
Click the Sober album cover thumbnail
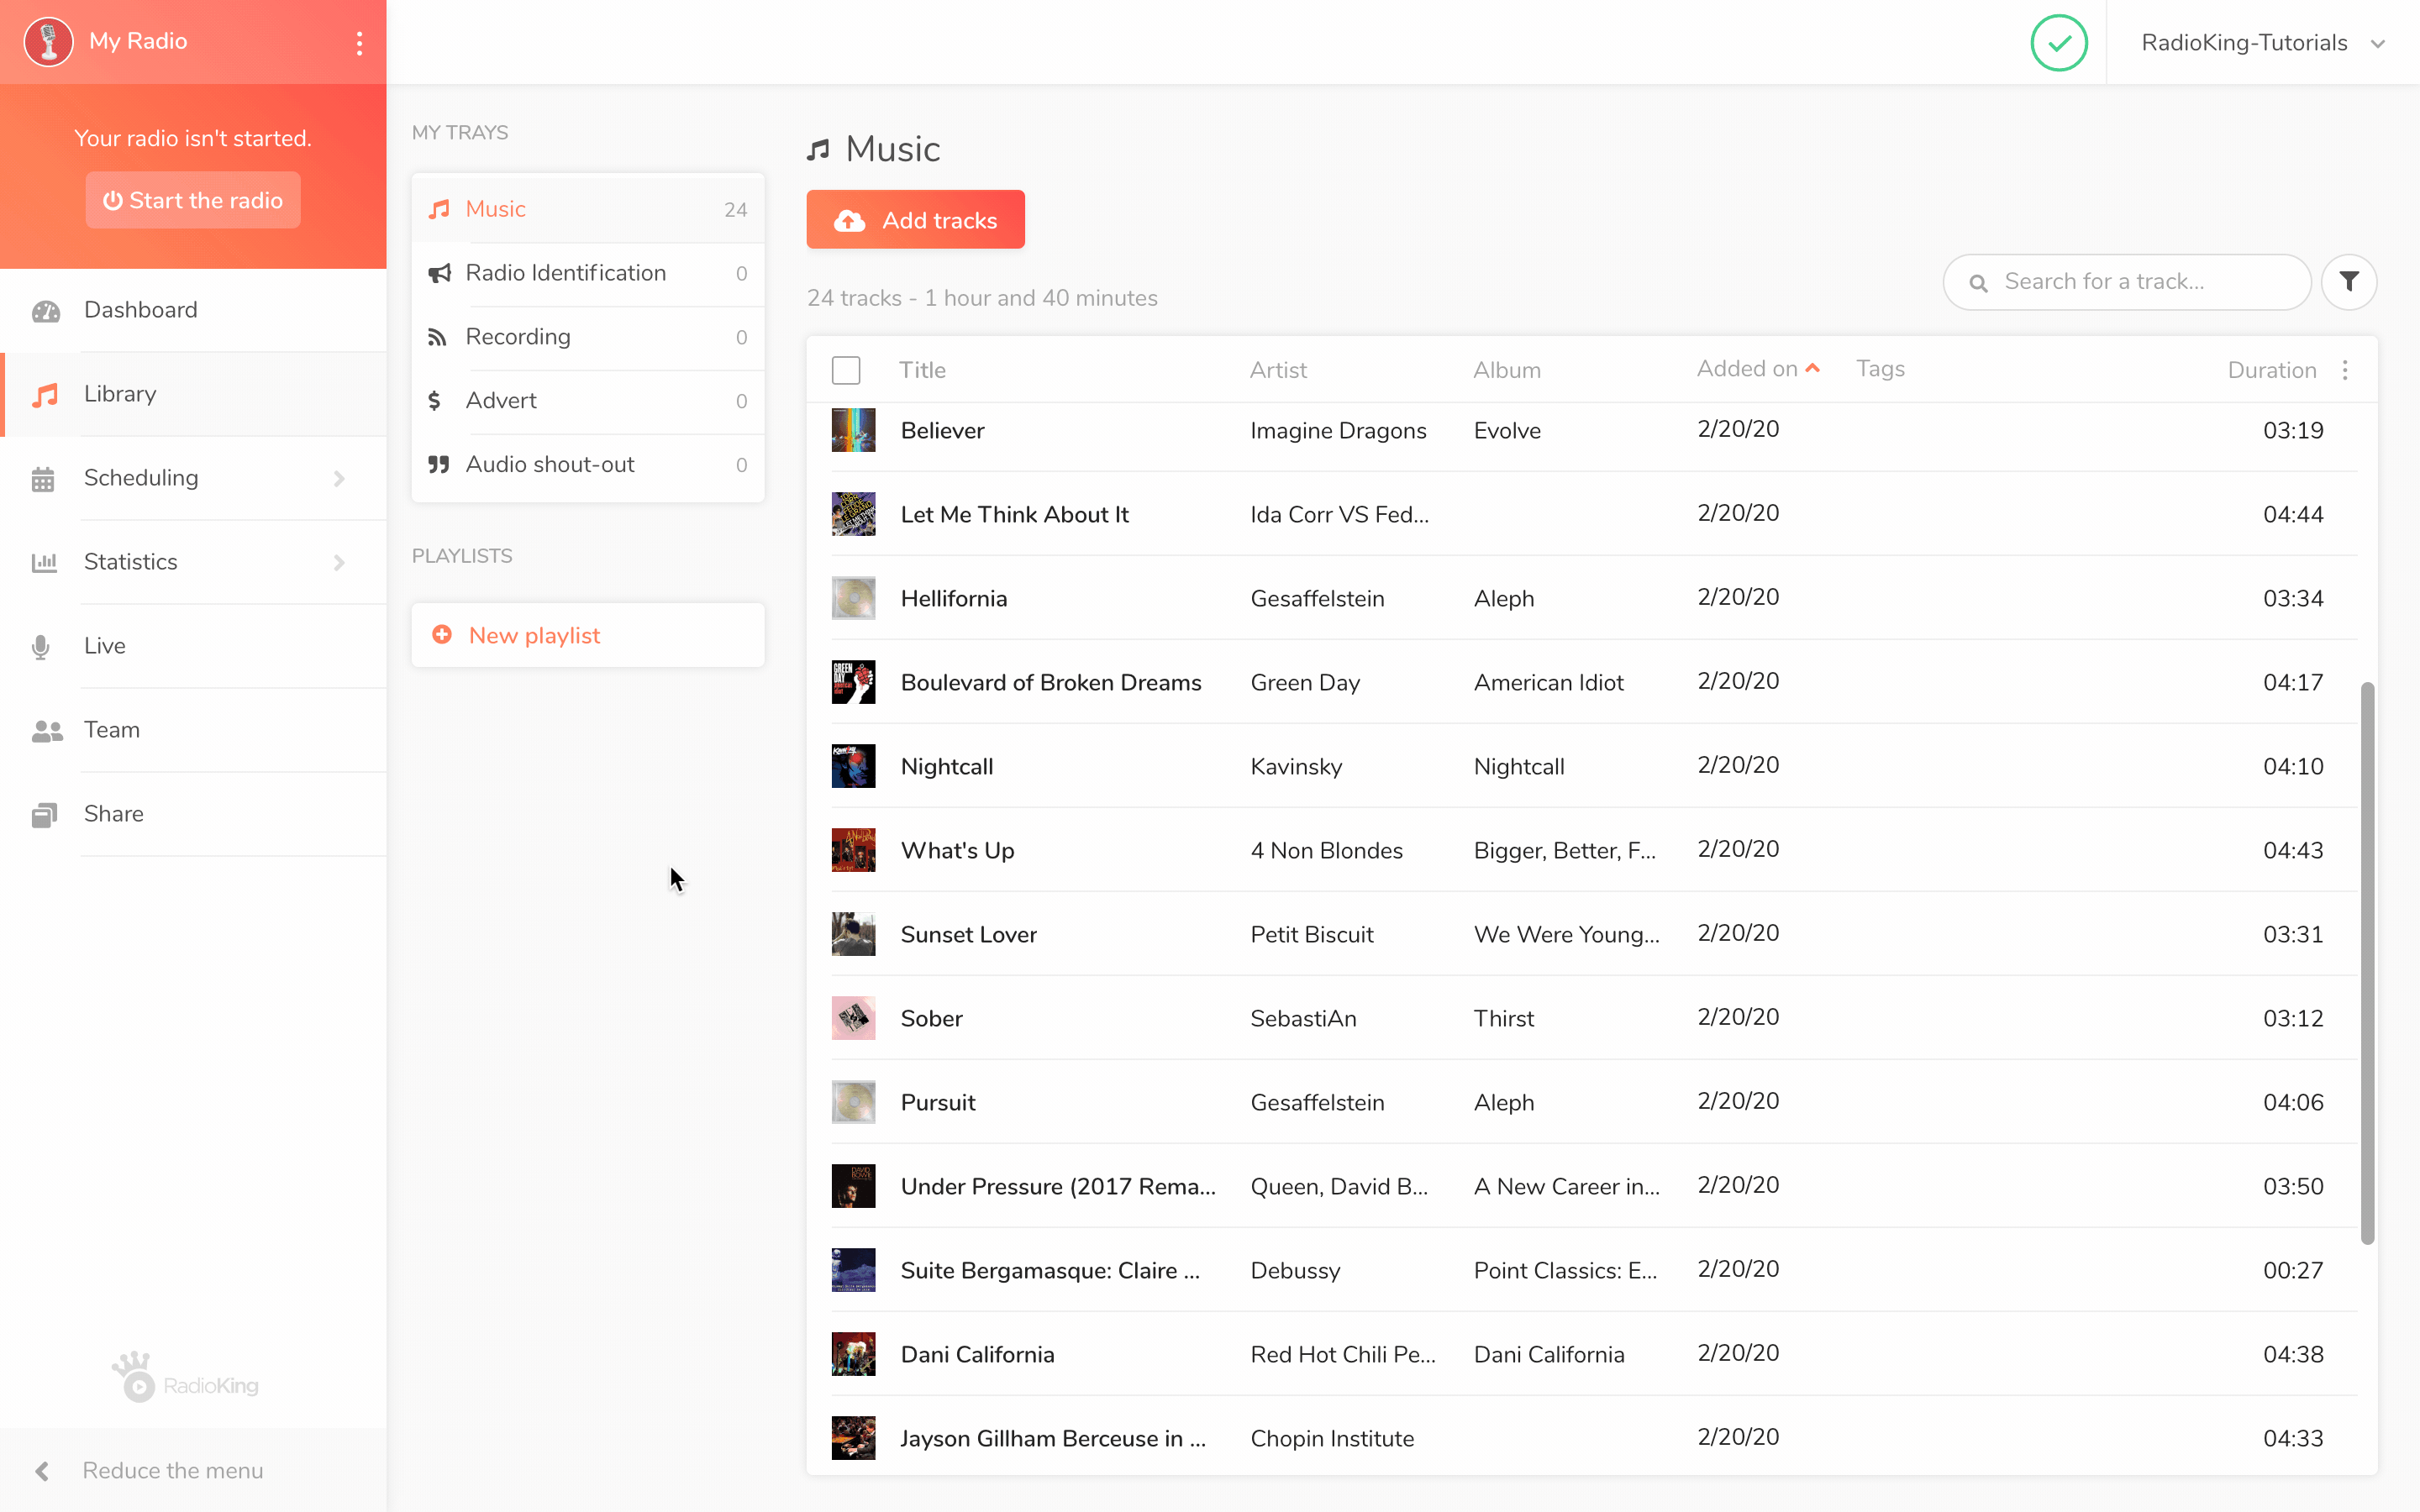coord(853,1018)
